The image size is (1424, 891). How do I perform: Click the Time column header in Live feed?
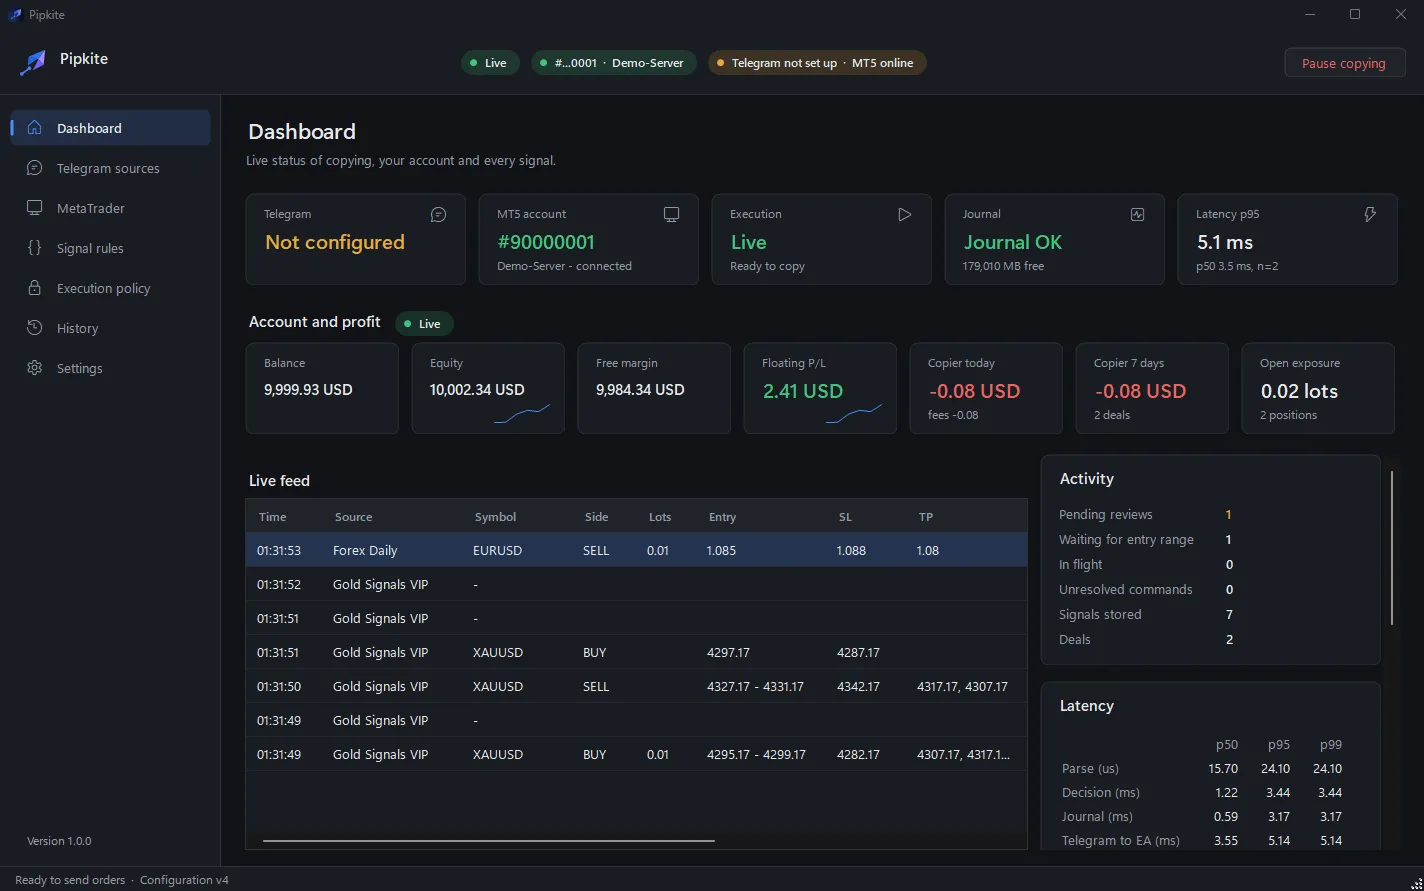click(x=272, y=517)
